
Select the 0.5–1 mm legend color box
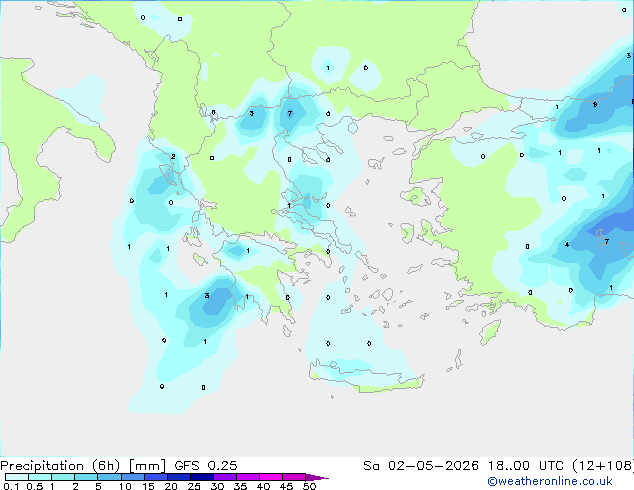[x=40, y=477]
